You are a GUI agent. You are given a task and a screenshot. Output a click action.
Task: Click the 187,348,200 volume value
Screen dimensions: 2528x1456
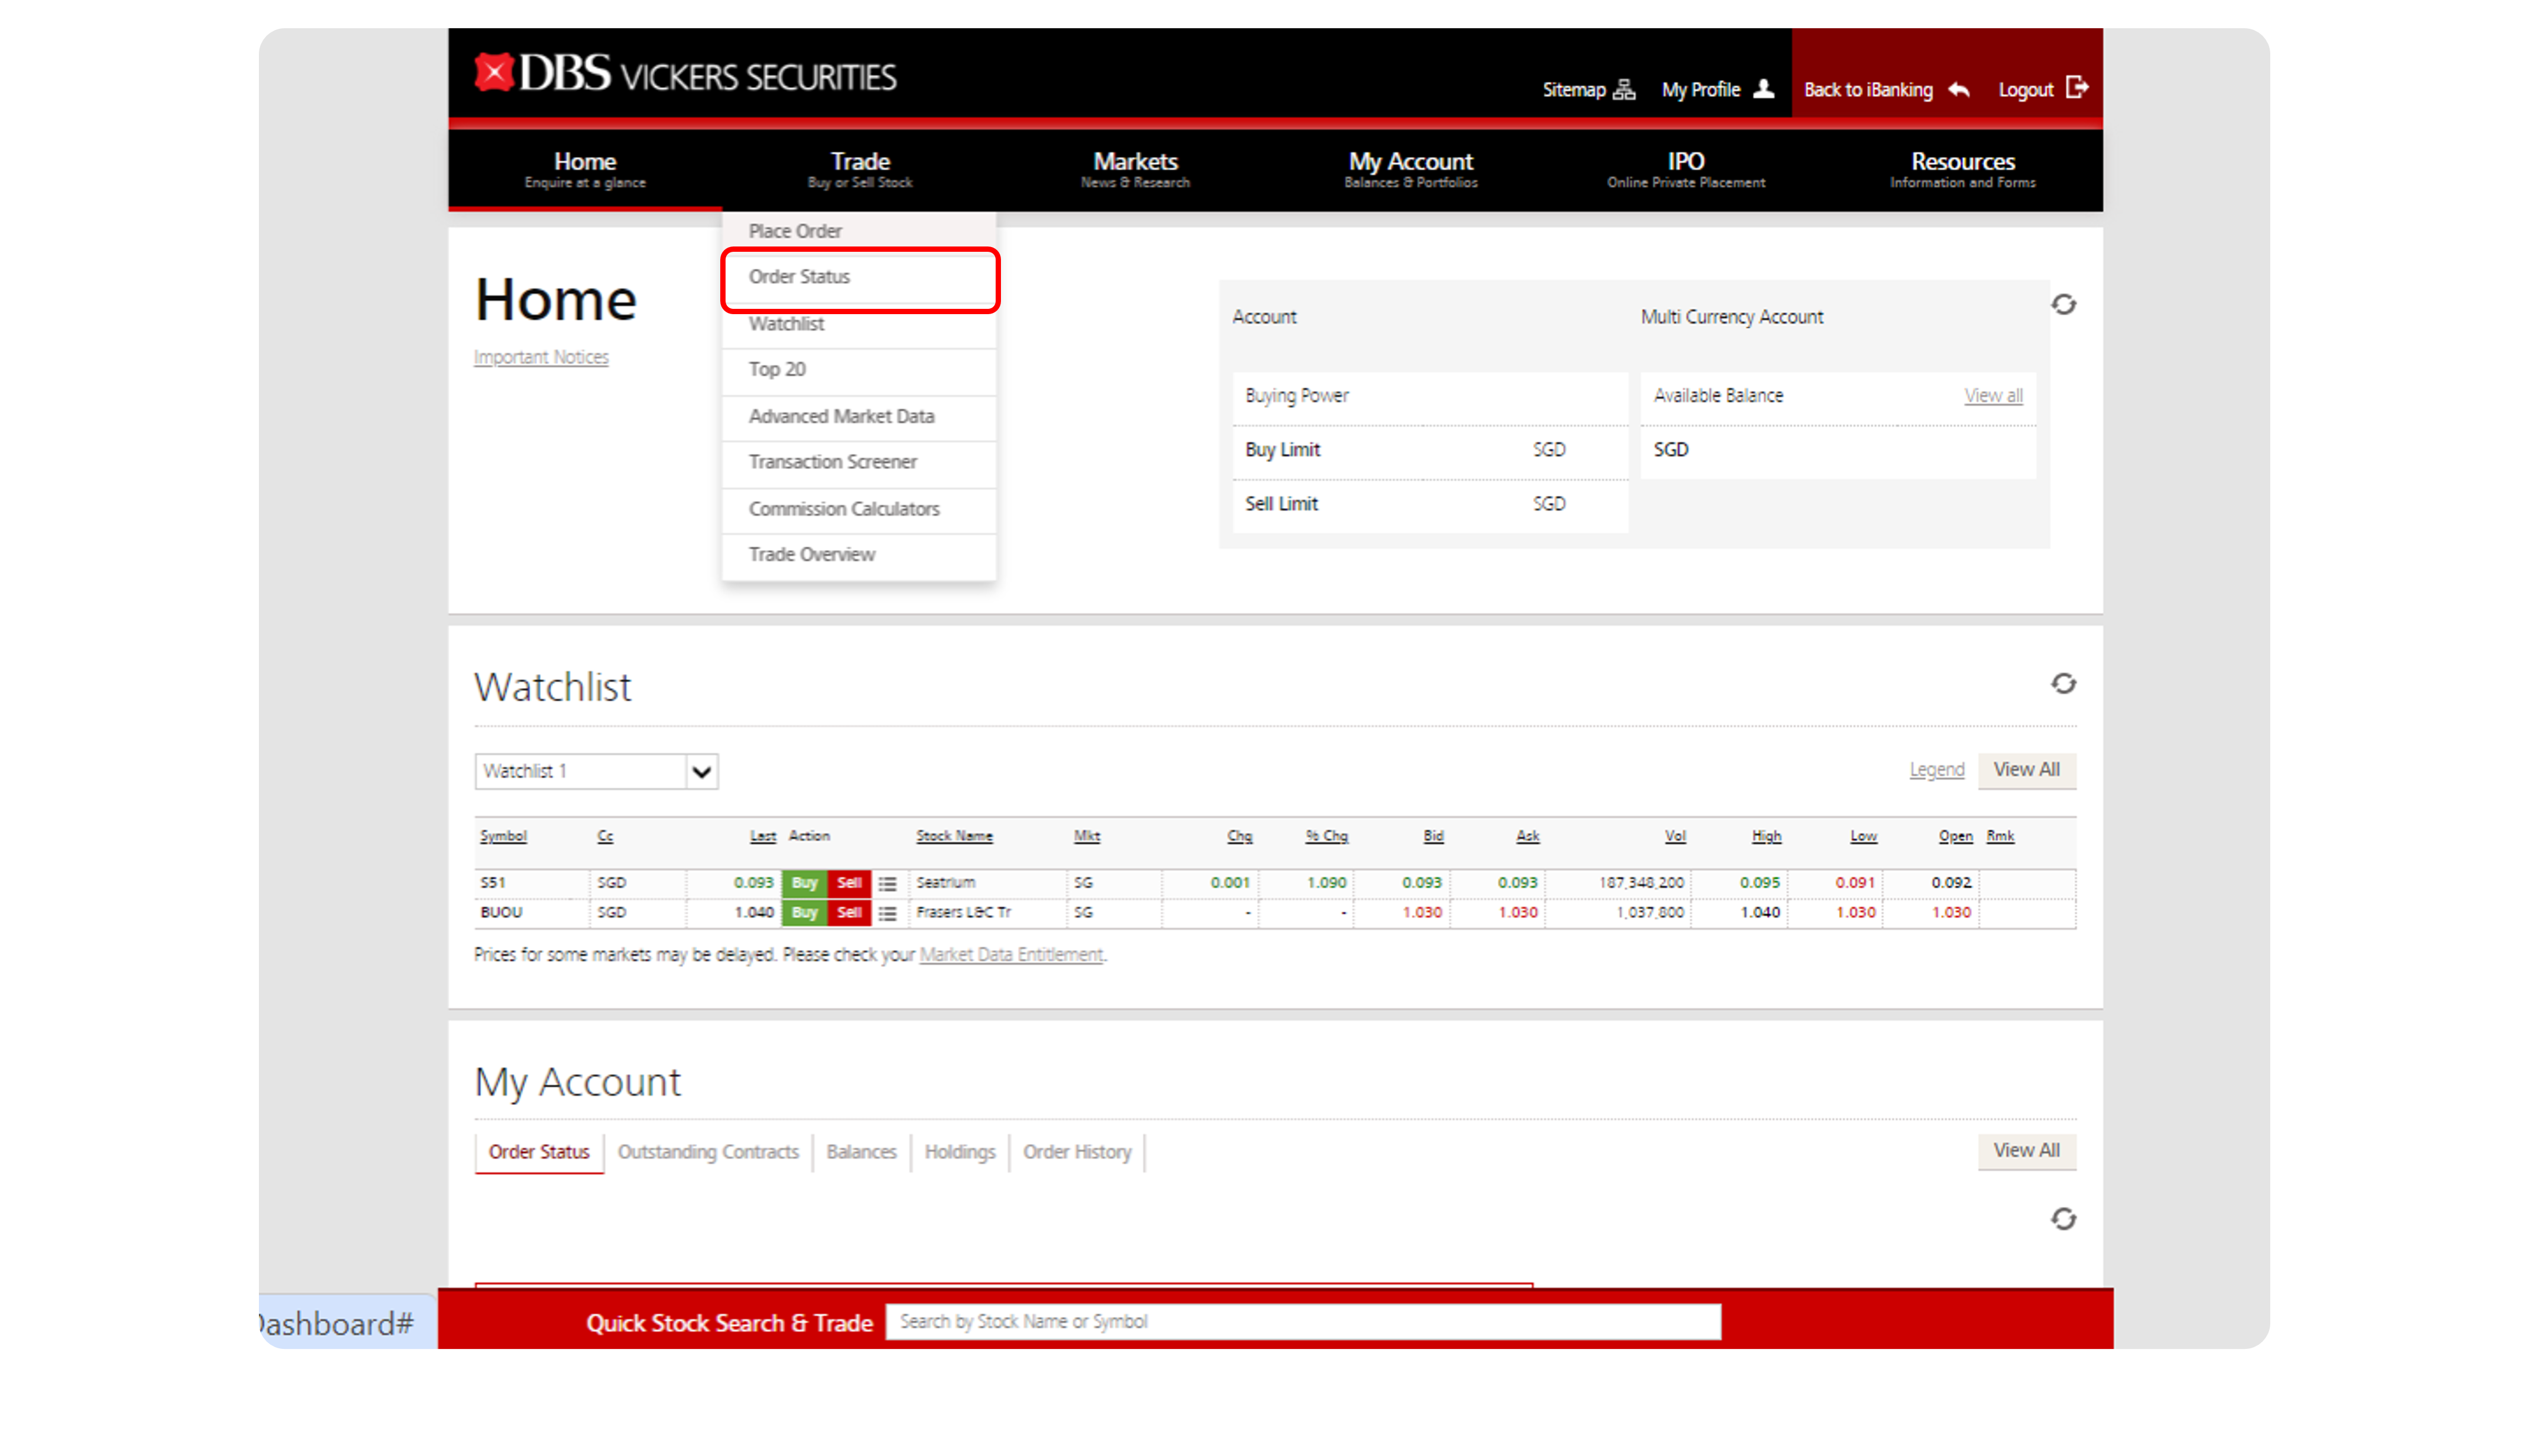[x=1641, y=883]
